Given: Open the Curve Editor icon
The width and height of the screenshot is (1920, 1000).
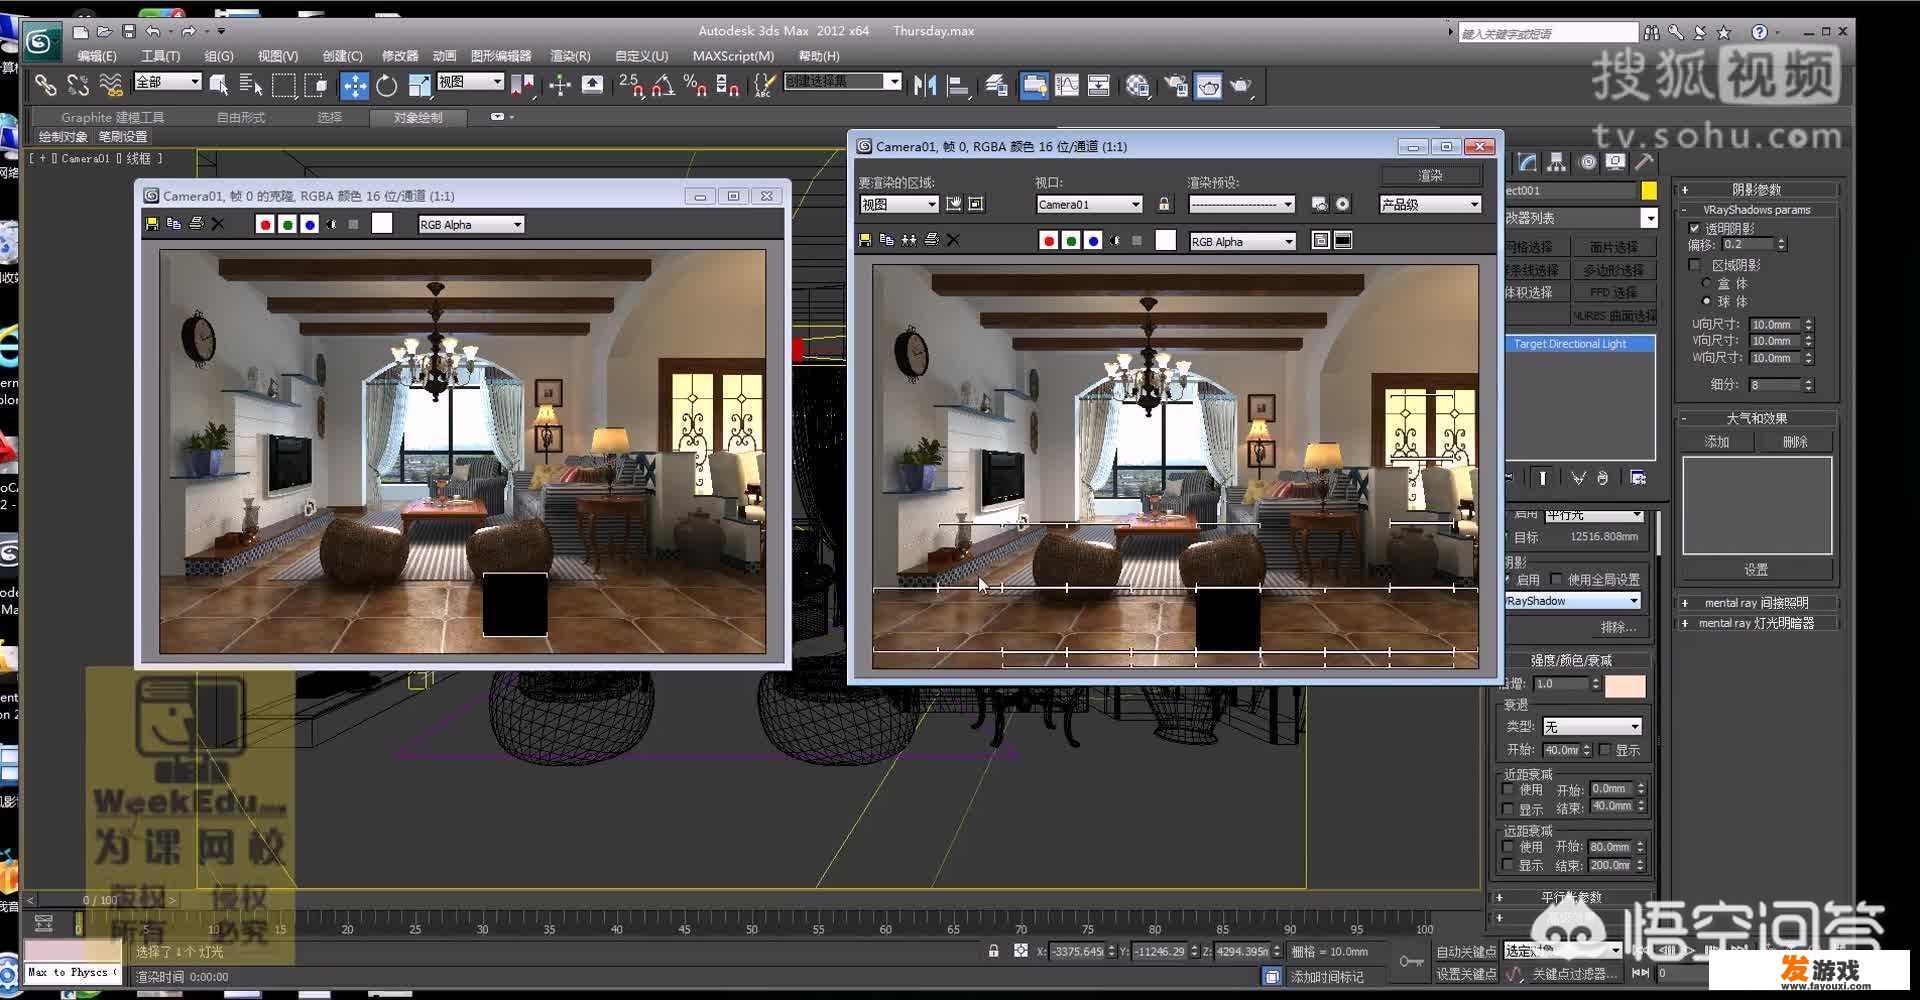Looking at the screenshot, I should (x=1067, y=86).
